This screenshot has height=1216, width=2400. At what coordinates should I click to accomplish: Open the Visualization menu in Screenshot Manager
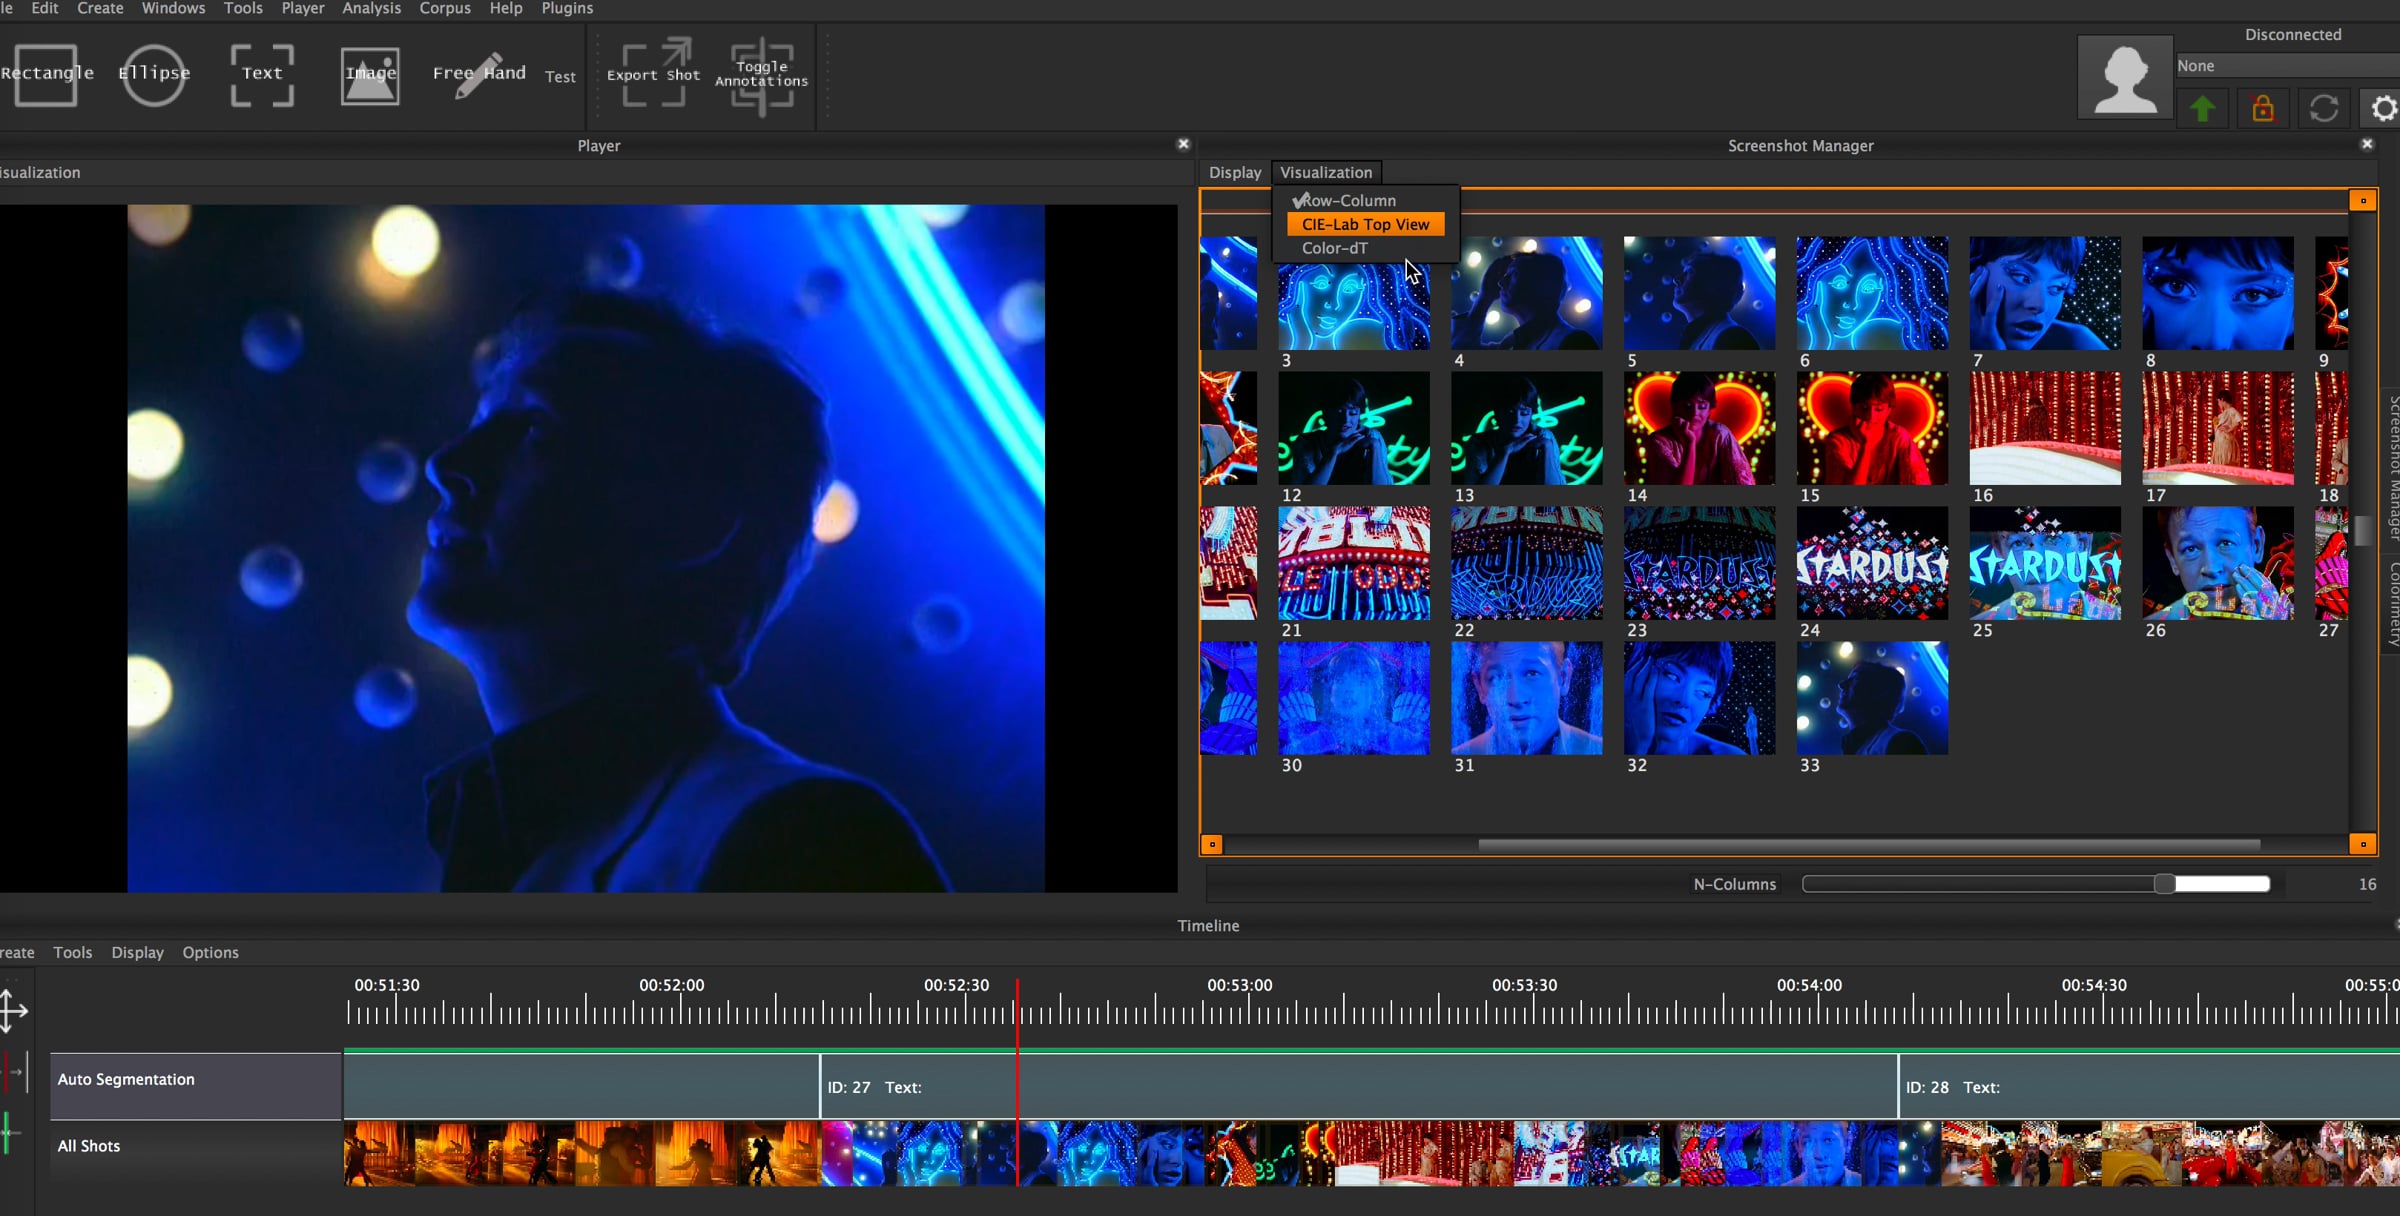tap(1326, 172)
